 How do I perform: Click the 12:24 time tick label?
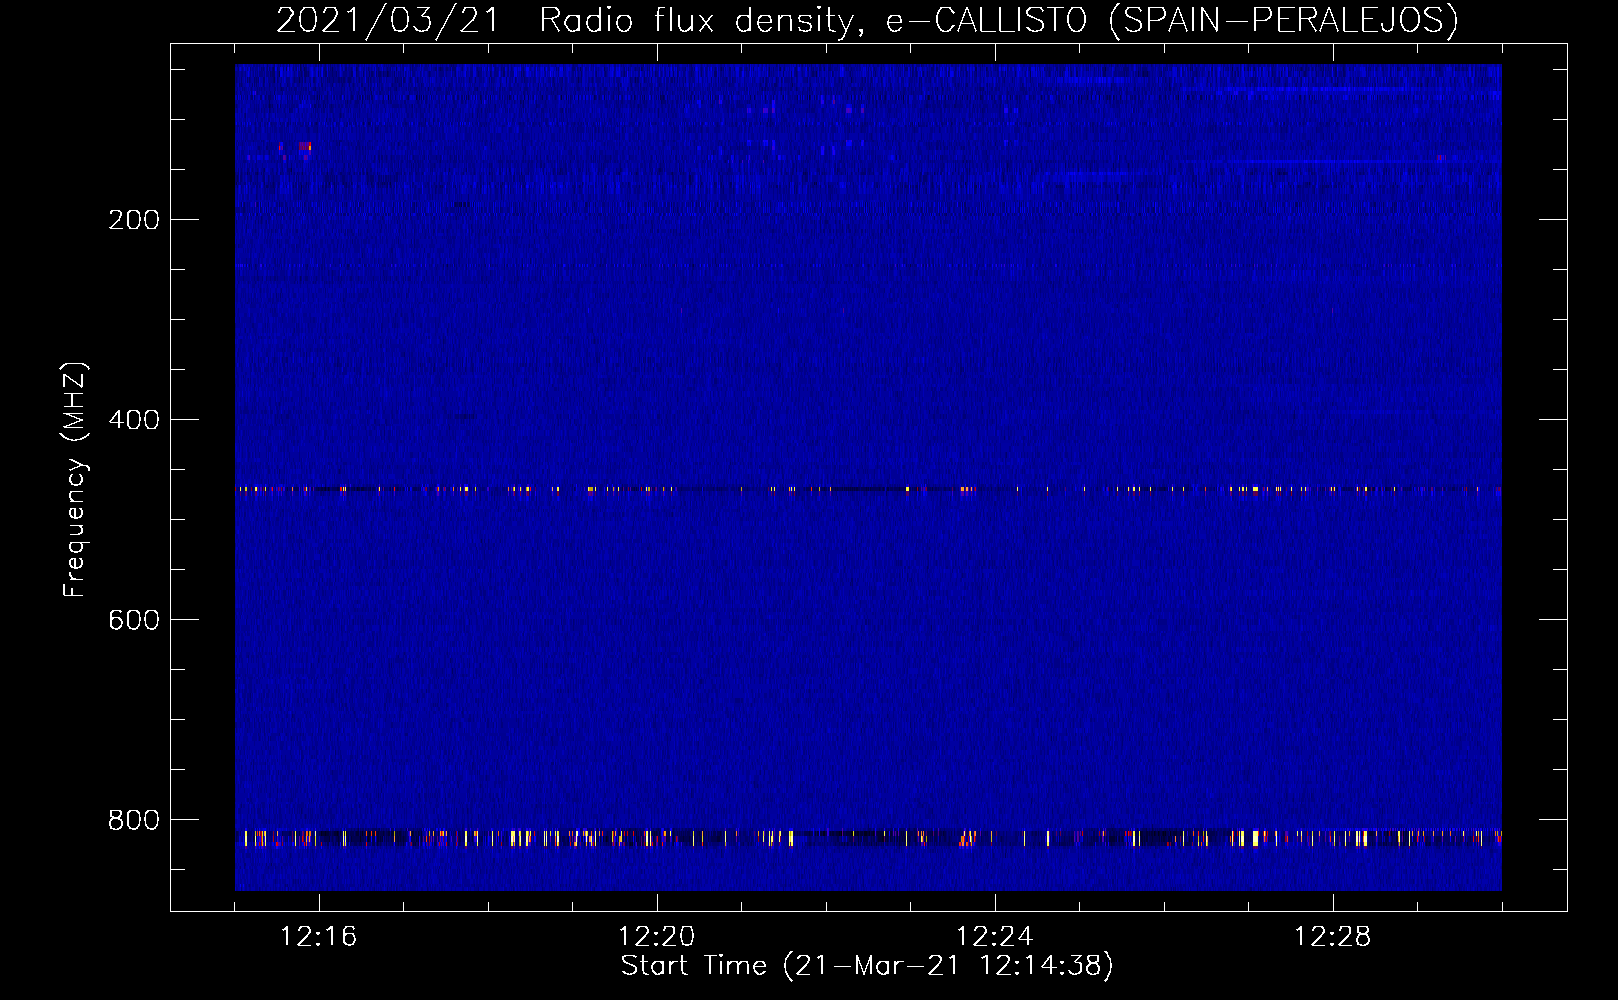click(x=995, y=937)
